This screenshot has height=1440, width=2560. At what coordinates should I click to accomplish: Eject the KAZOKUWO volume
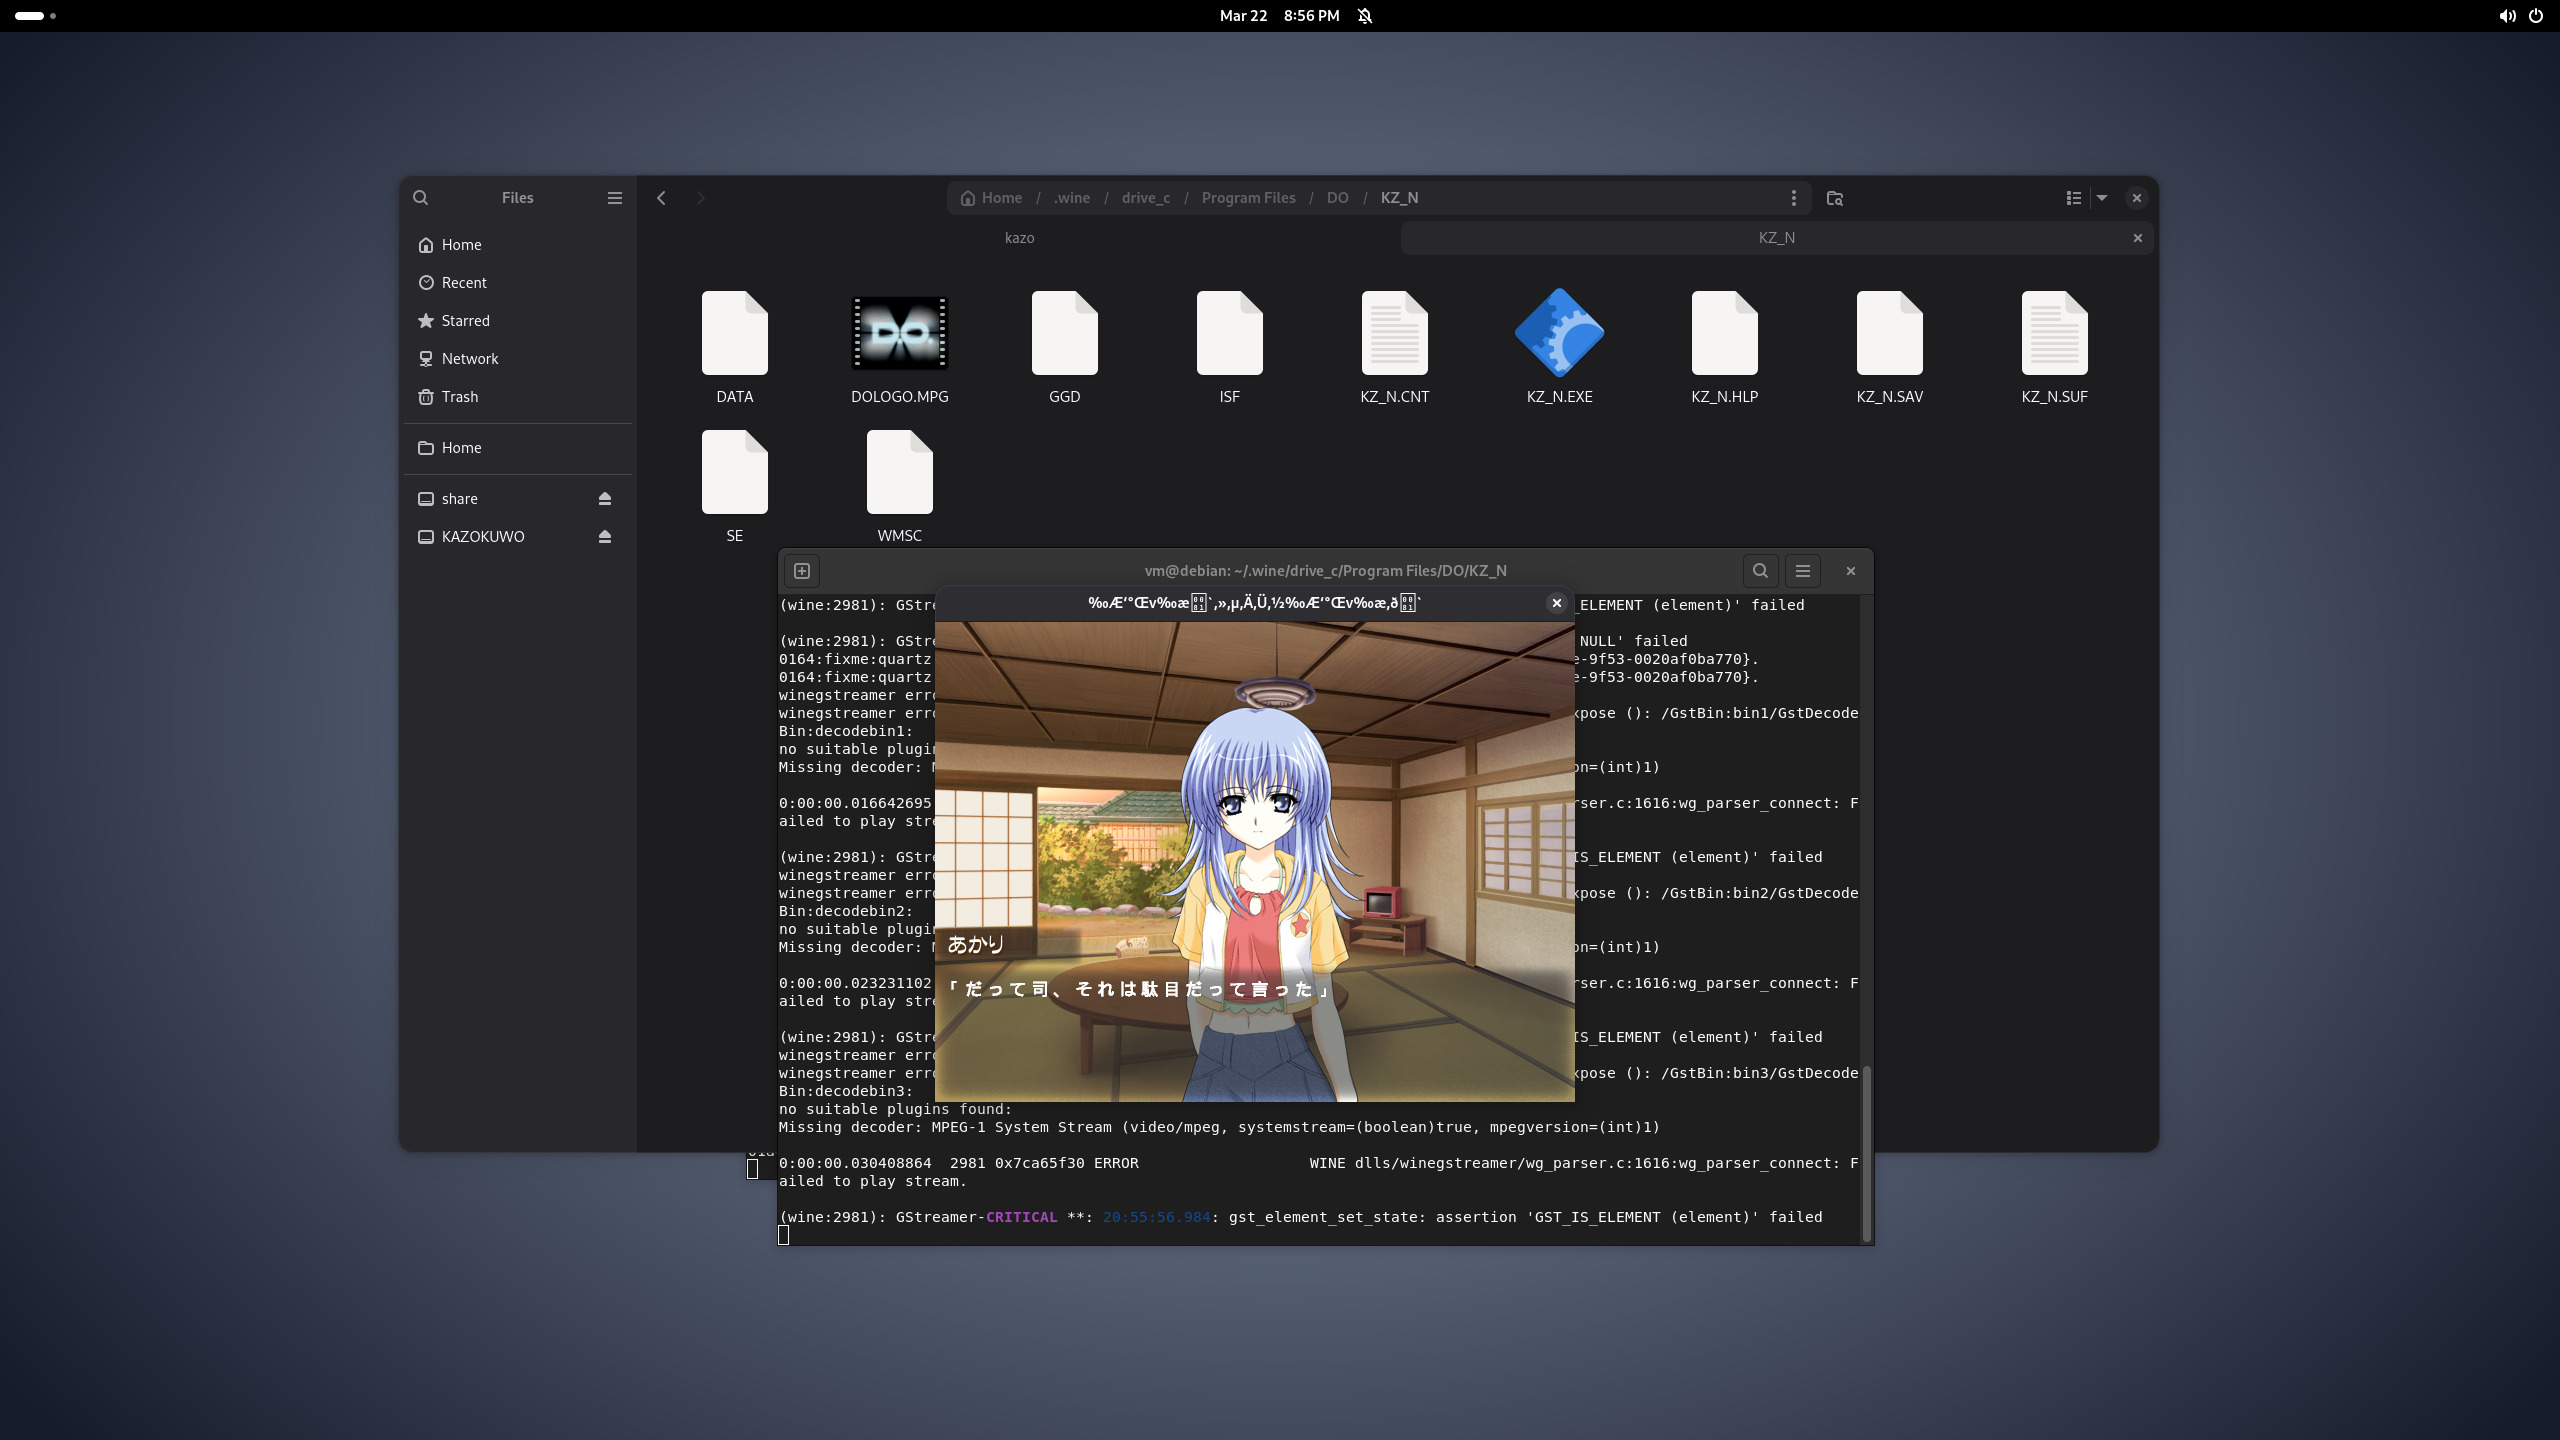click(x=605, y=537)
